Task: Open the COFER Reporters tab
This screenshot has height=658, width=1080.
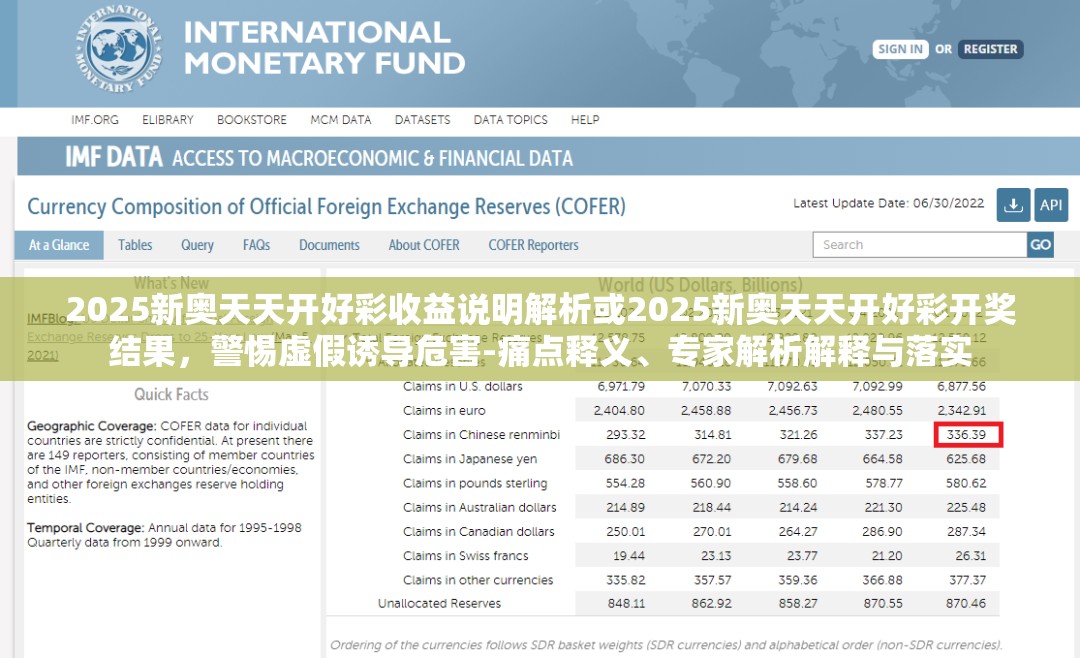Action: click(x=533, y=245)
